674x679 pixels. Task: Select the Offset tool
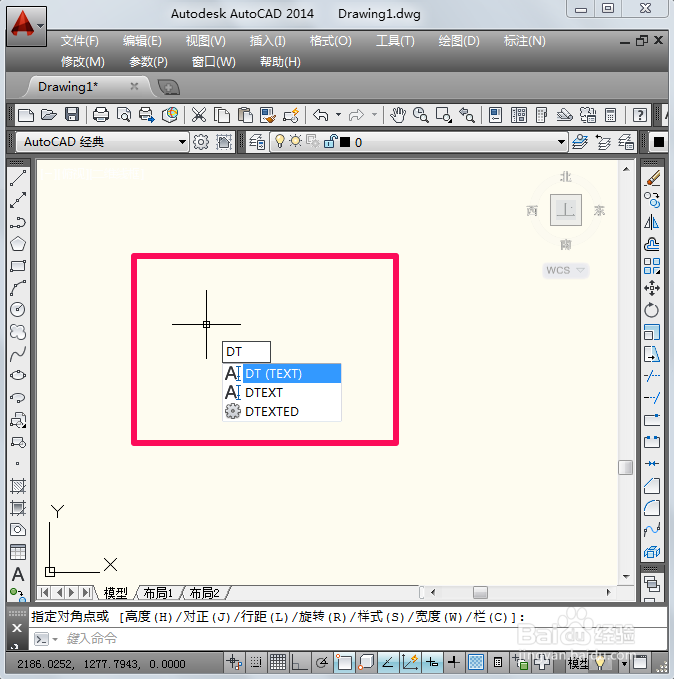point(652,244)
